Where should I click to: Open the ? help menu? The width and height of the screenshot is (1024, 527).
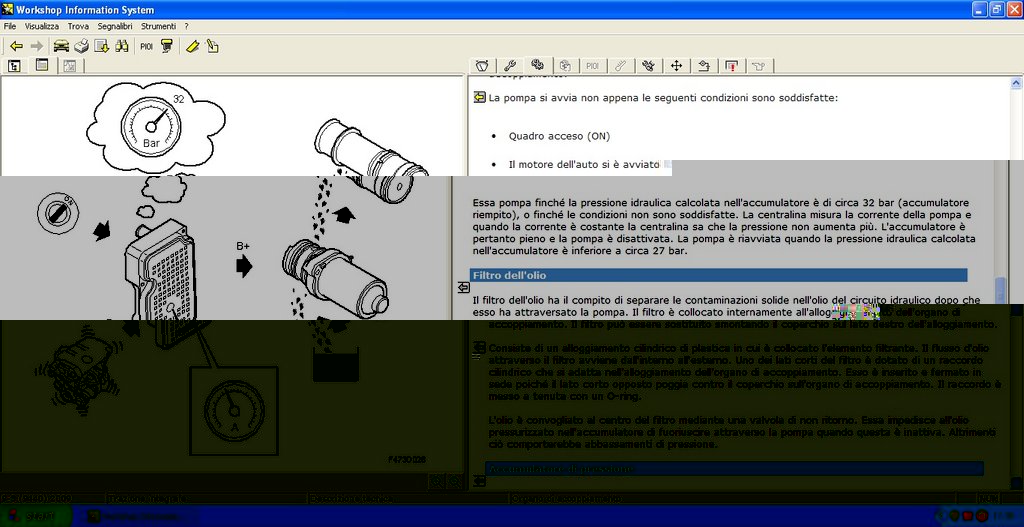187,27
